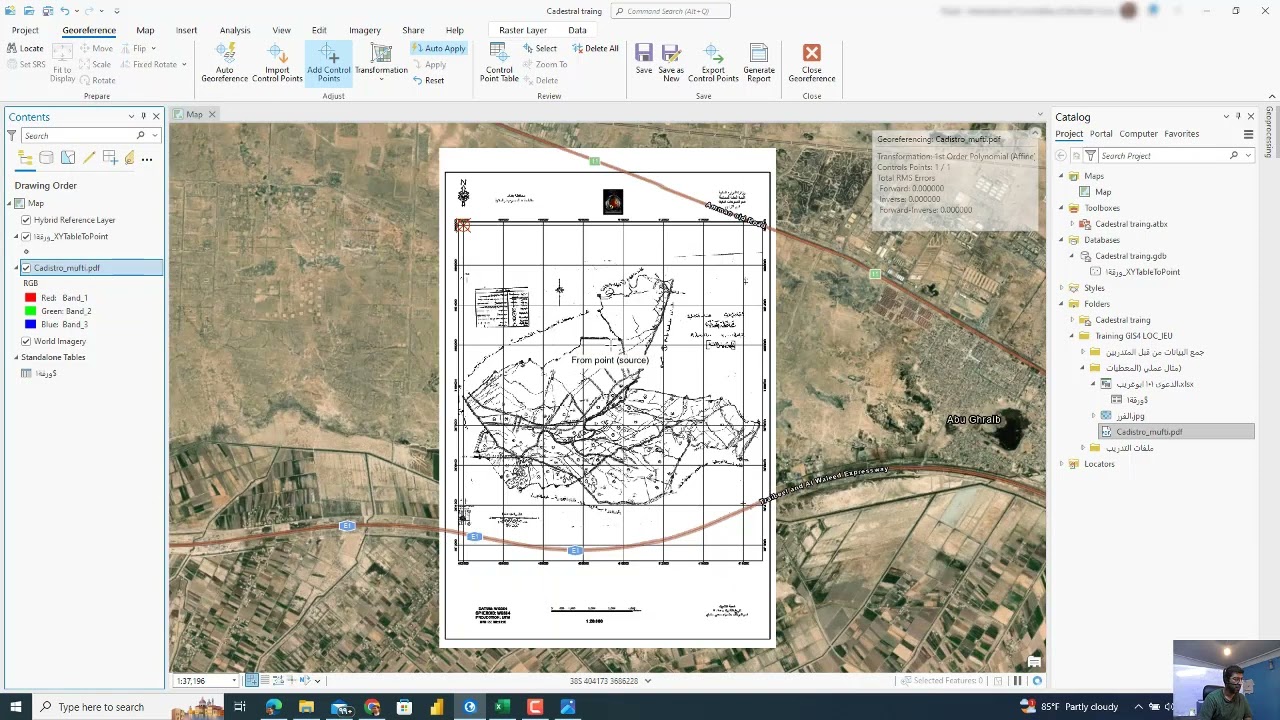Open File Explorer from the taskbar
The image size is (1280, 720).
click(x=306, y=707)
